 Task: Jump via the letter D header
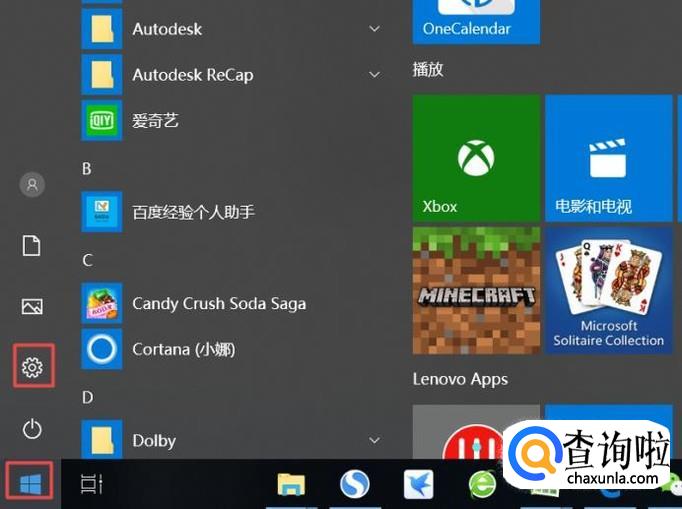(87, 397)
